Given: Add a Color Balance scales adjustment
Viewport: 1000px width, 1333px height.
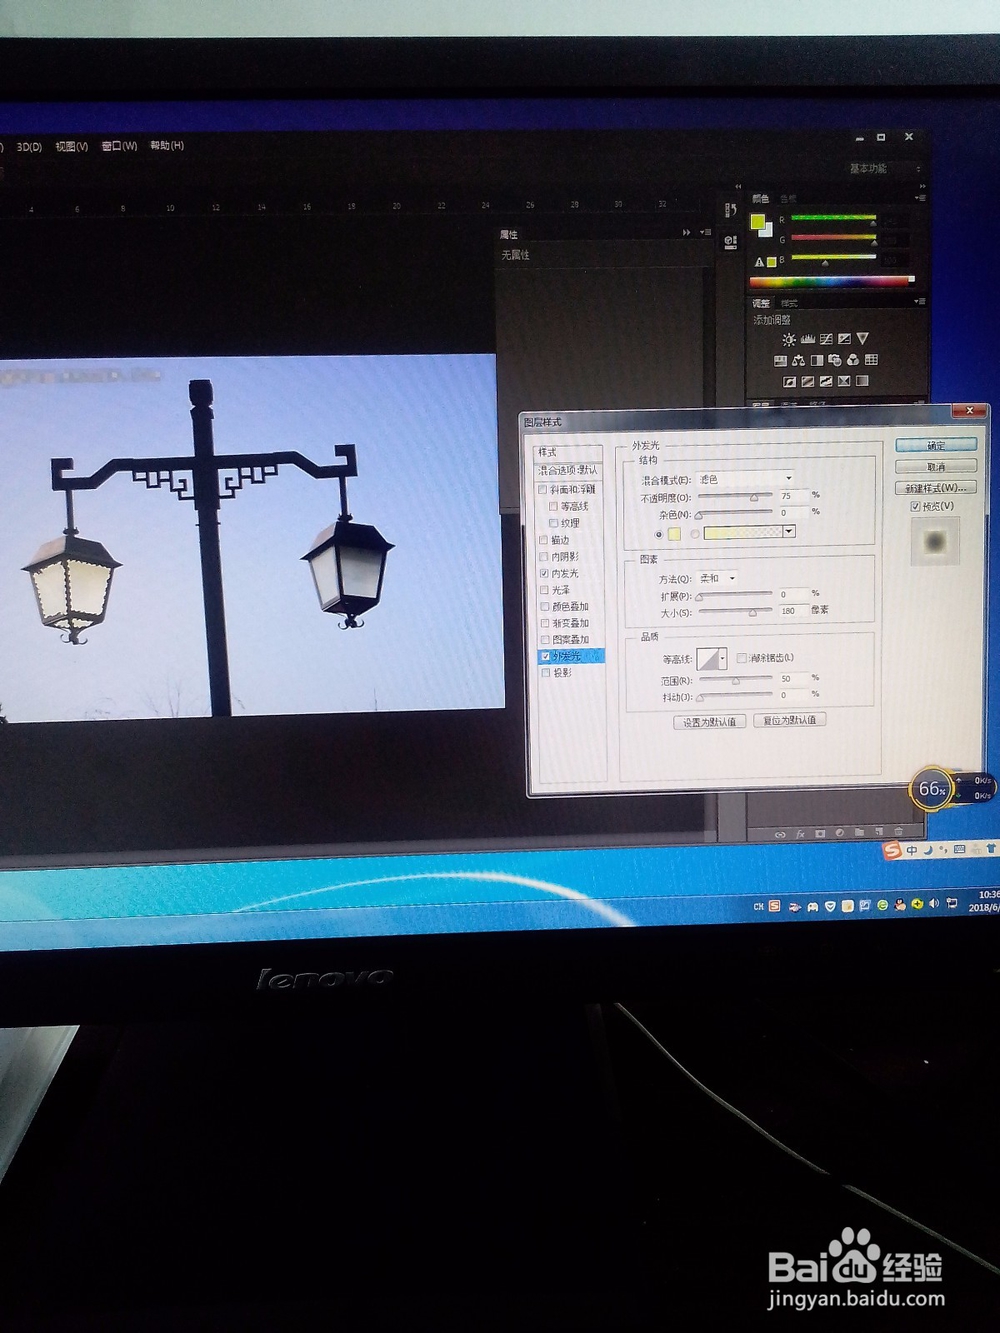Looking at the screenshot, I should pos(798,361).
